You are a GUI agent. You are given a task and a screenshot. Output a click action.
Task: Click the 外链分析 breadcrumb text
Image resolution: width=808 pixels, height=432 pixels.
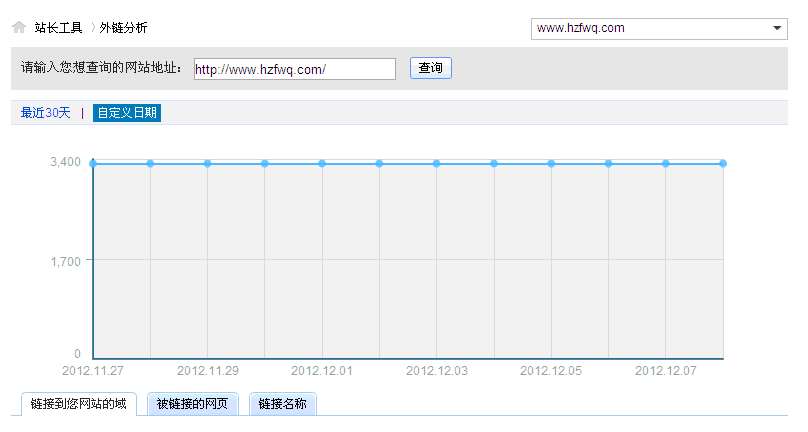click(x=123, y=28)
